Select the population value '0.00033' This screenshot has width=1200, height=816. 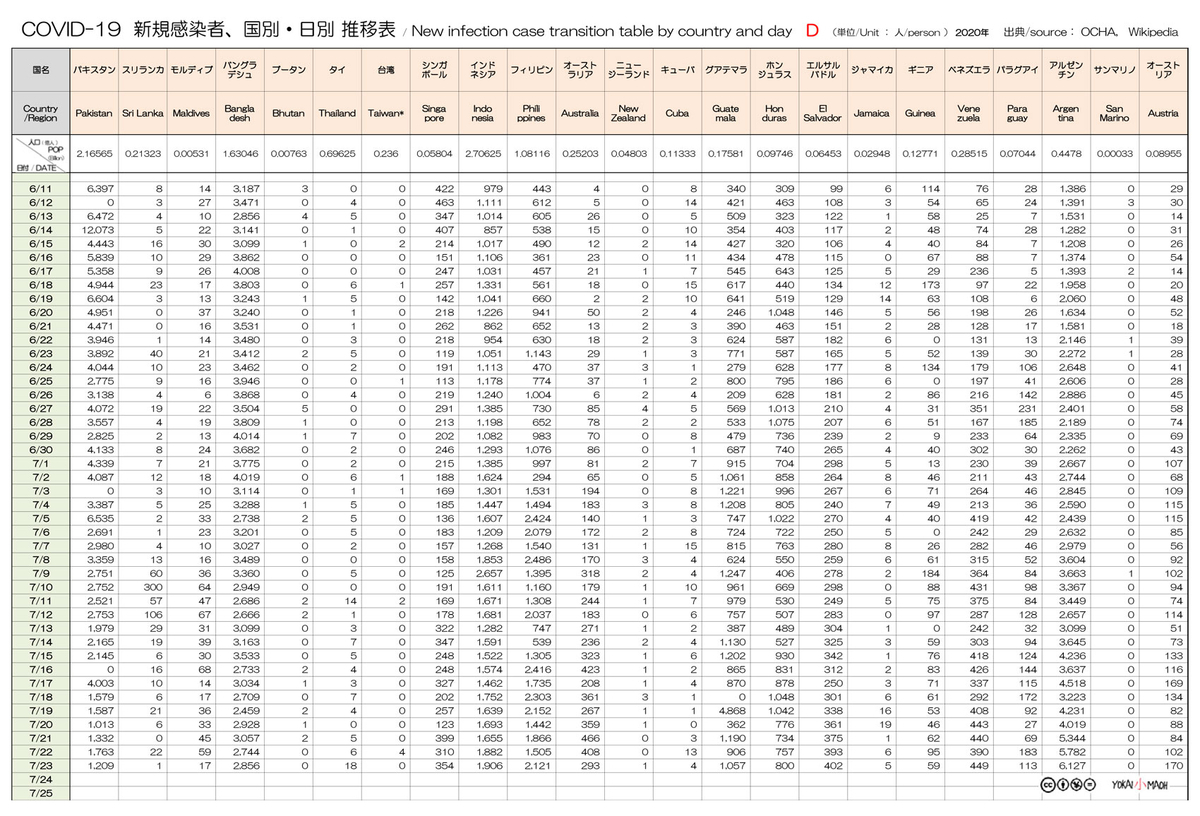pyautogui.click(x=1114, y=155)
